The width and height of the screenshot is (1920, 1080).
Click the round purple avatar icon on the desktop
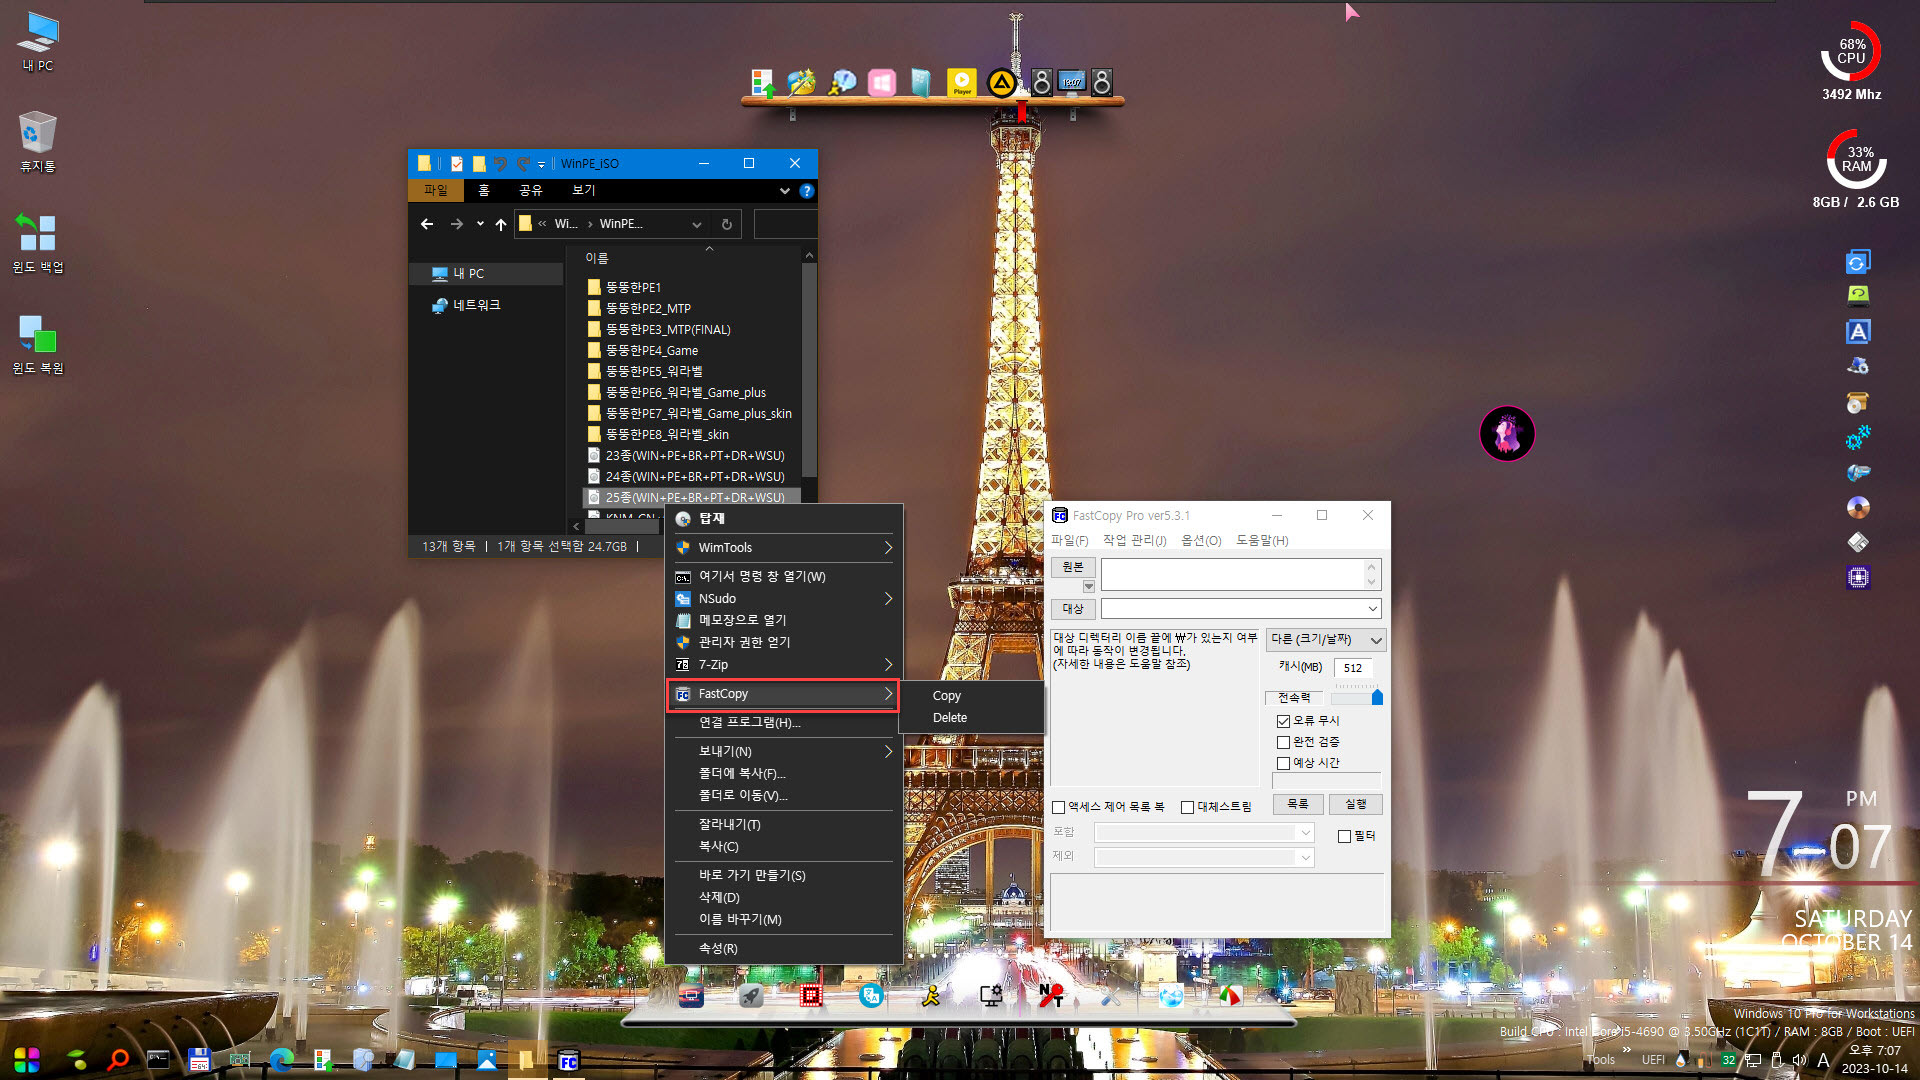1507,433
